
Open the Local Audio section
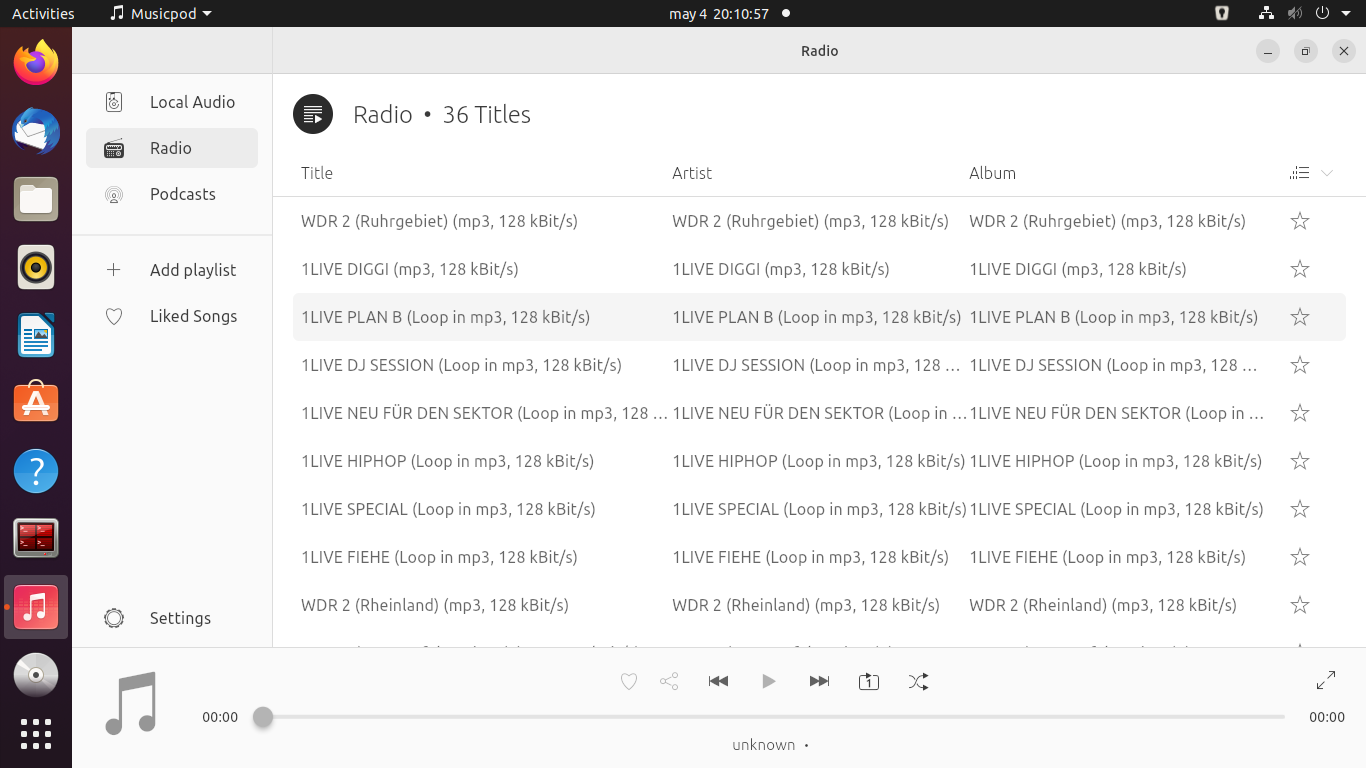pyautogui.click(x=172, y=102)
